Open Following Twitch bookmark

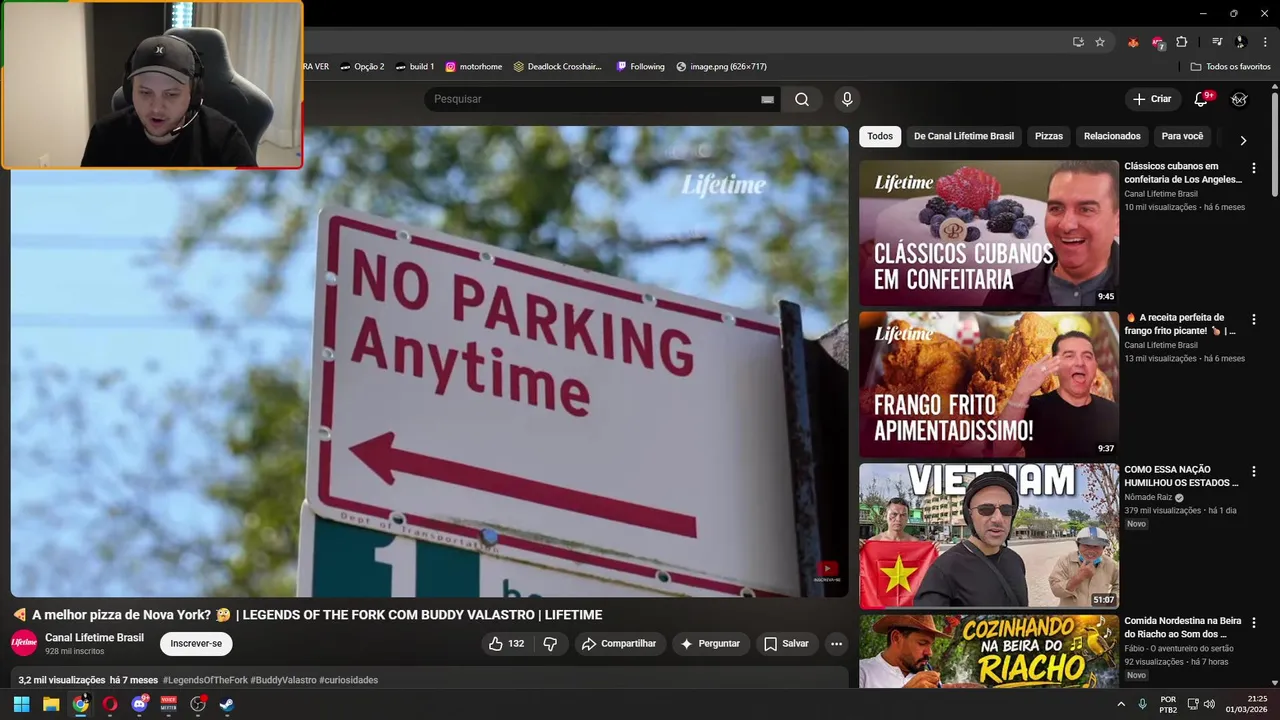point(641,67)
